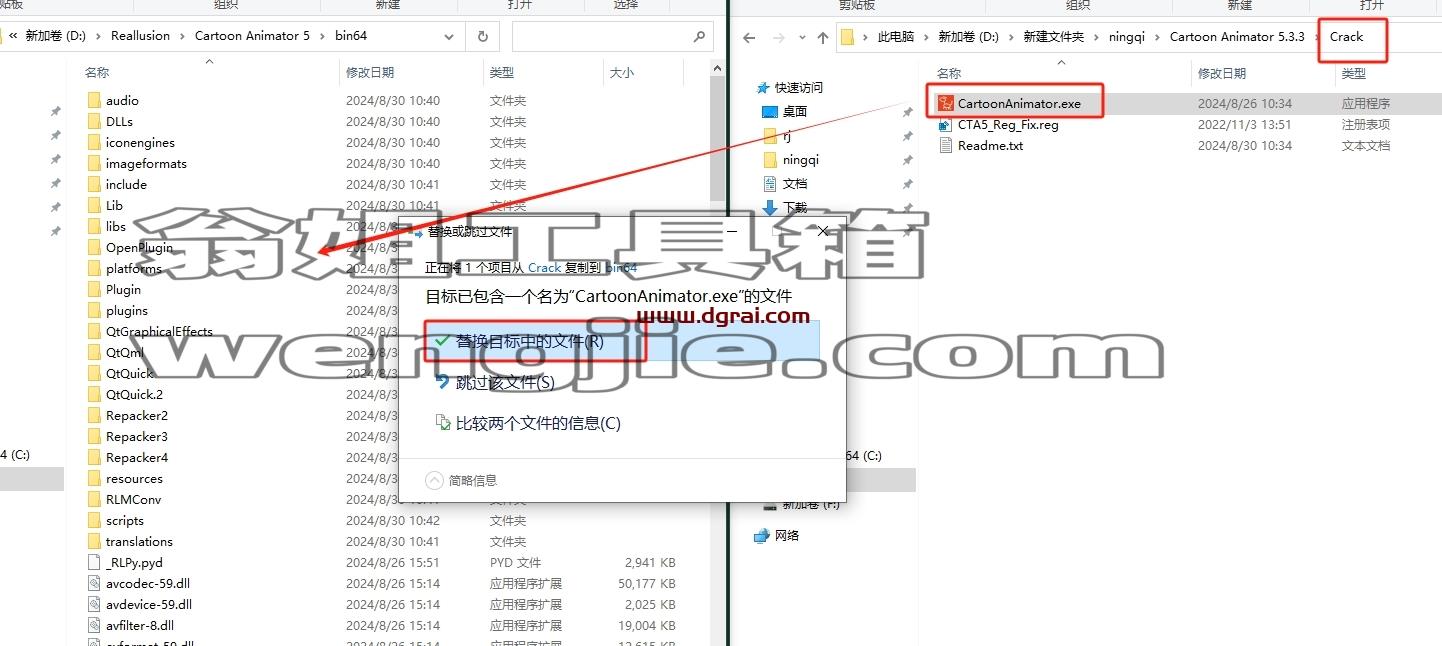Click the search box in bin64 window

(611, 36)
